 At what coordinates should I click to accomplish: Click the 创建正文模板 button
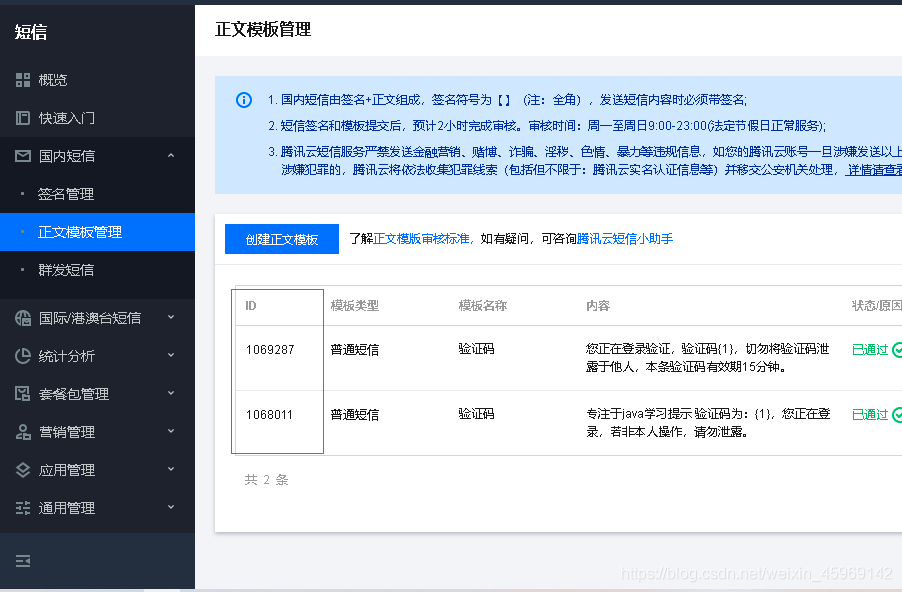tap(281, 239)
